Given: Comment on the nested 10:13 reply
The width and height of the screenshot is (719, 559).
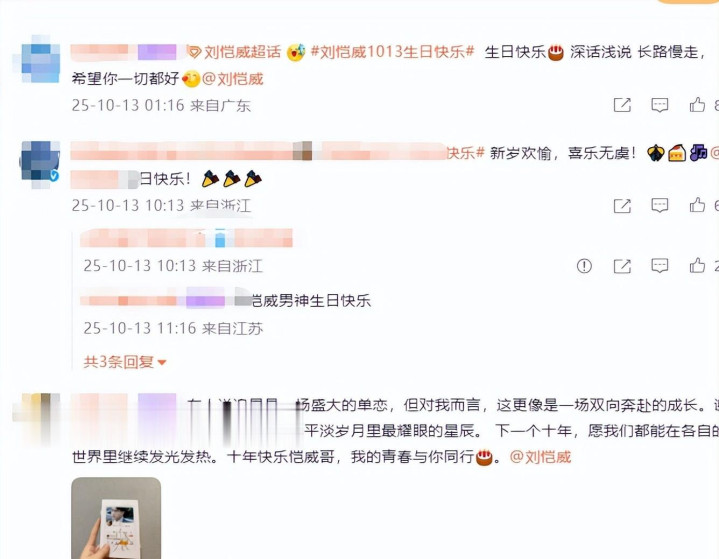Looking at the screenshot, I should click(x=659, y=266).
